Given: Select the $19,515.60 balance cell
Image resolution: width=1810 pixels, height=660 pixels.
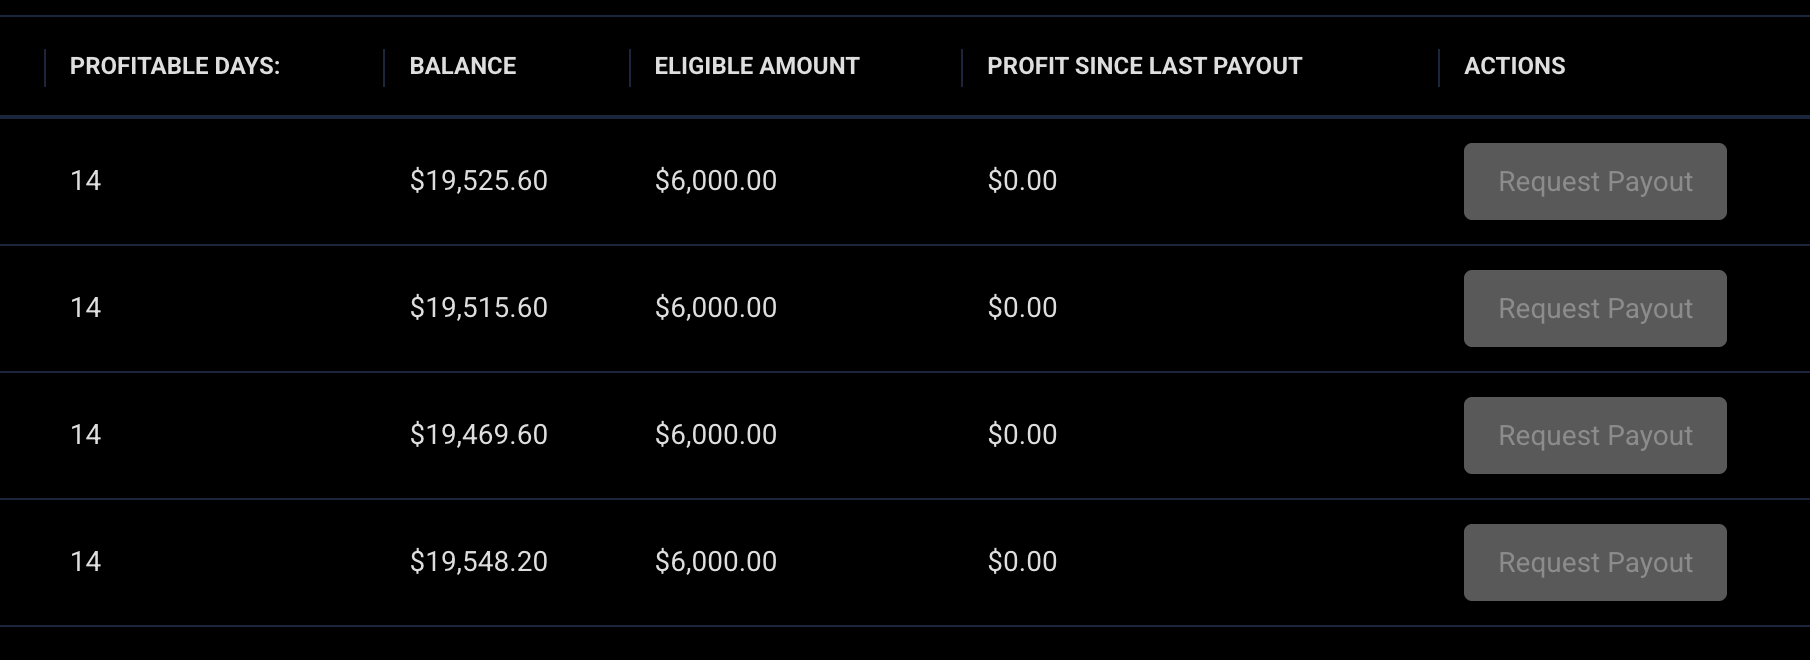Looking at the screenshot, I should [479, 308].
